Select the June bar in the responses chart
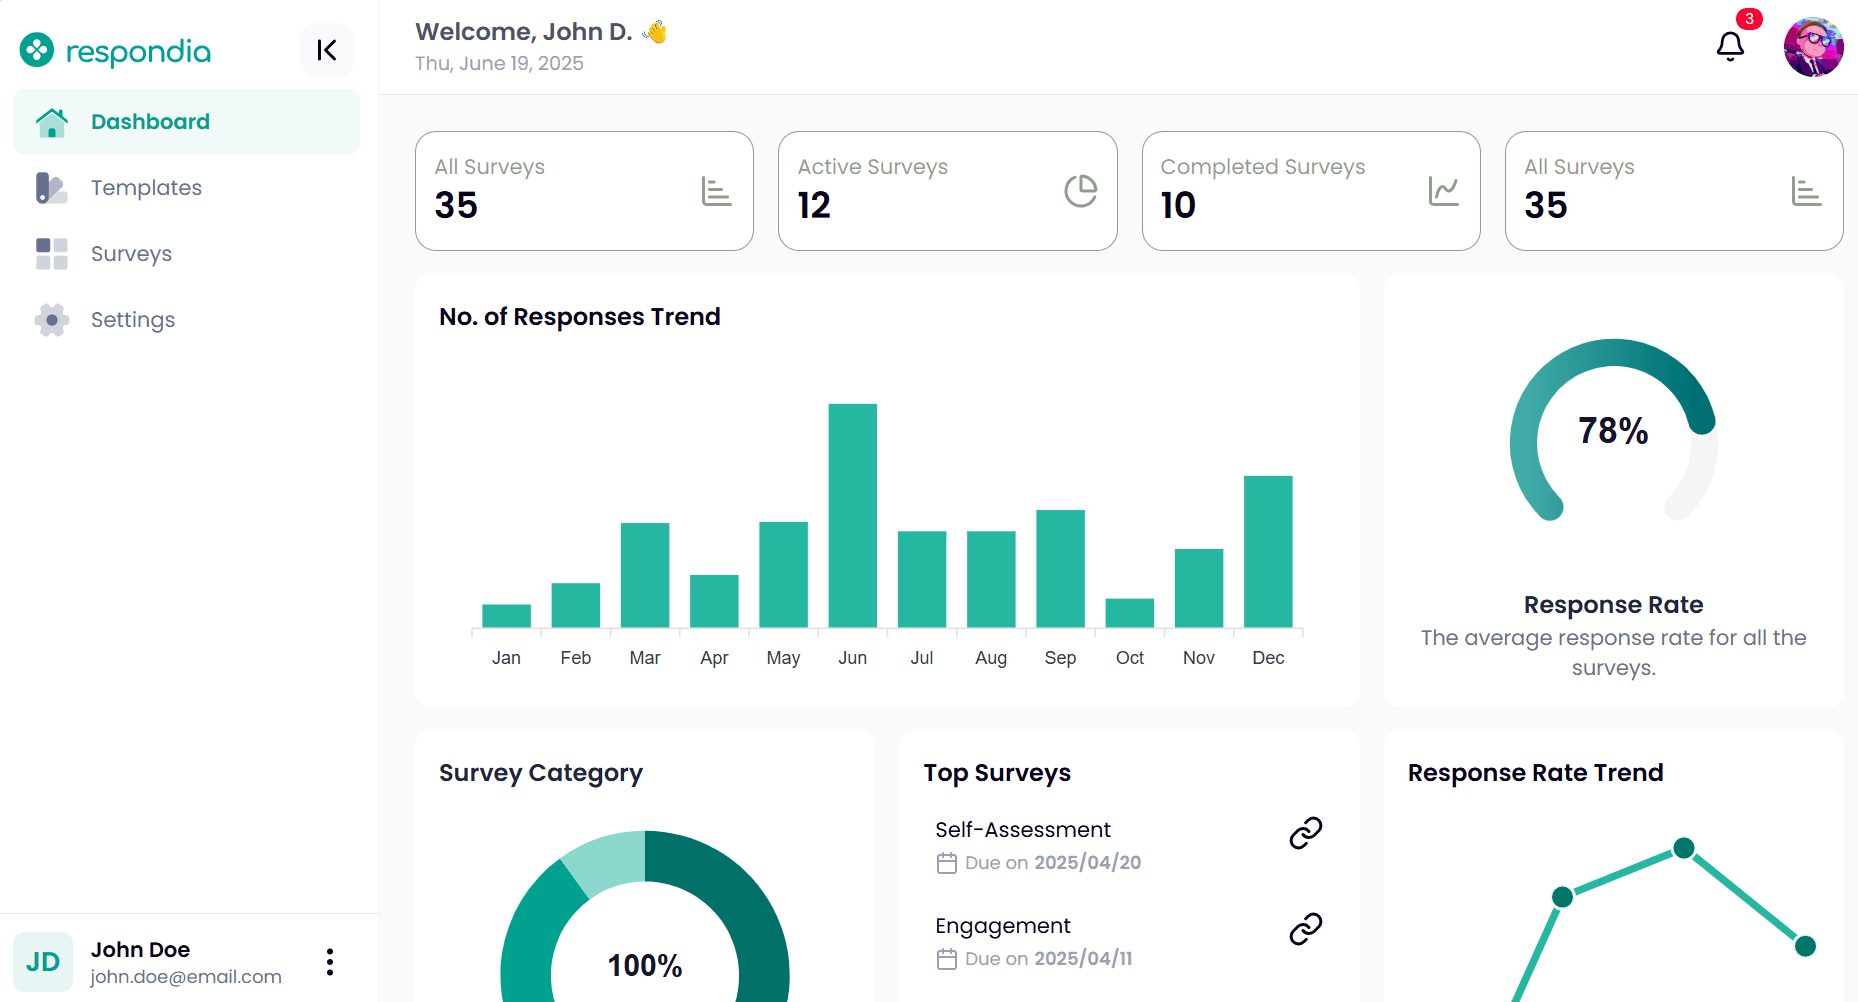1858x1002 pixels. coord(852,515)
